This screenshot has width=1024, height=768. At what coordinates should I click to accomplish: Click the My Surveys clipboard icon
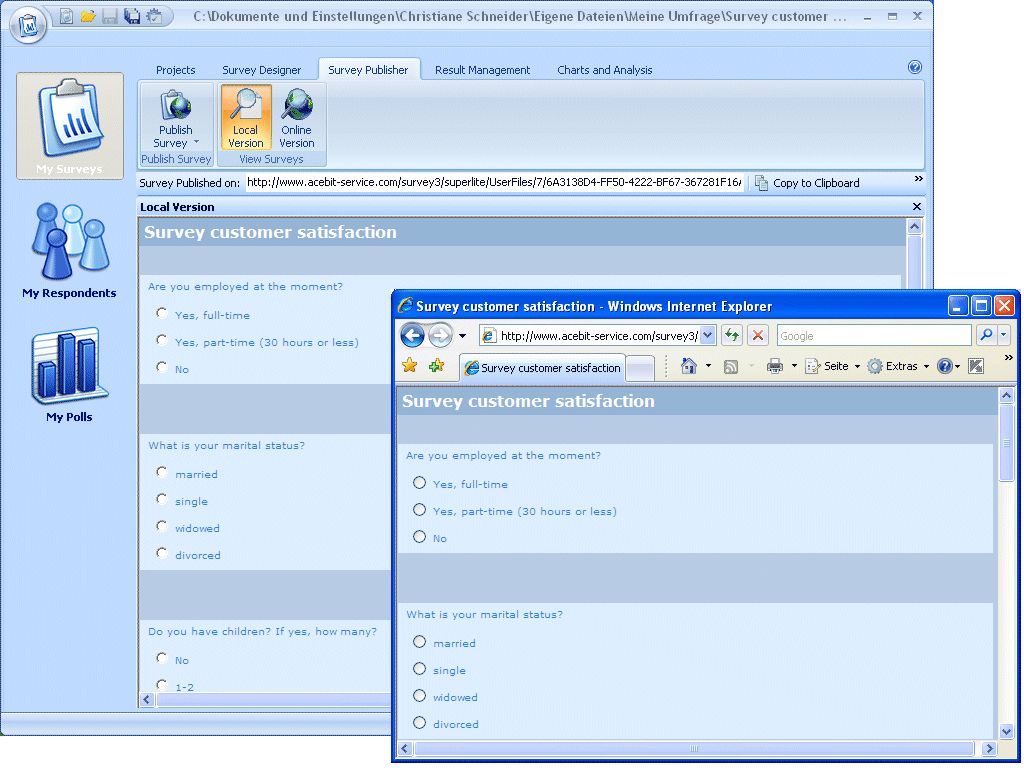click(x=68, y=120)
